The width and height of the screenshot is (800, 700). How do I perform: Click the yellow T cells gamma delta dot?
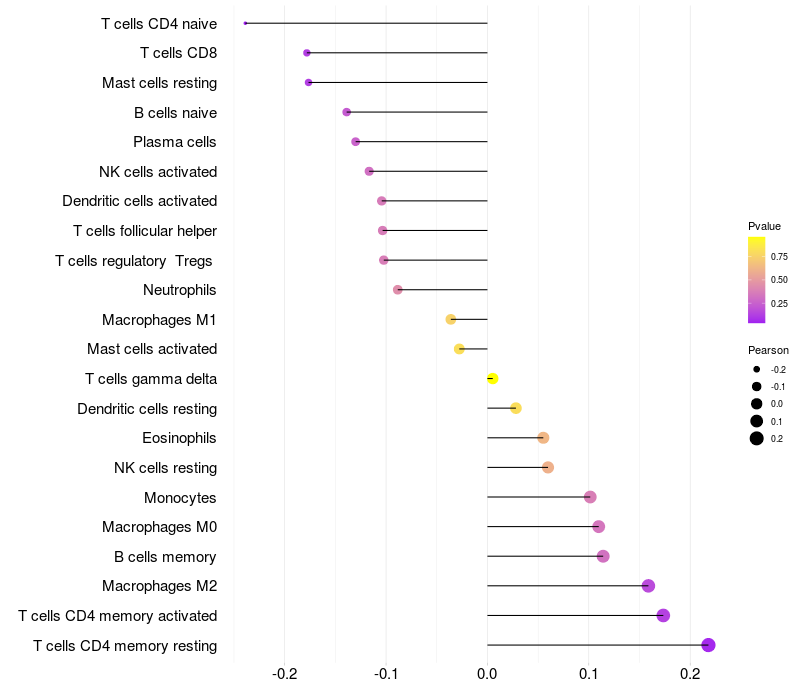coord(492,379)
